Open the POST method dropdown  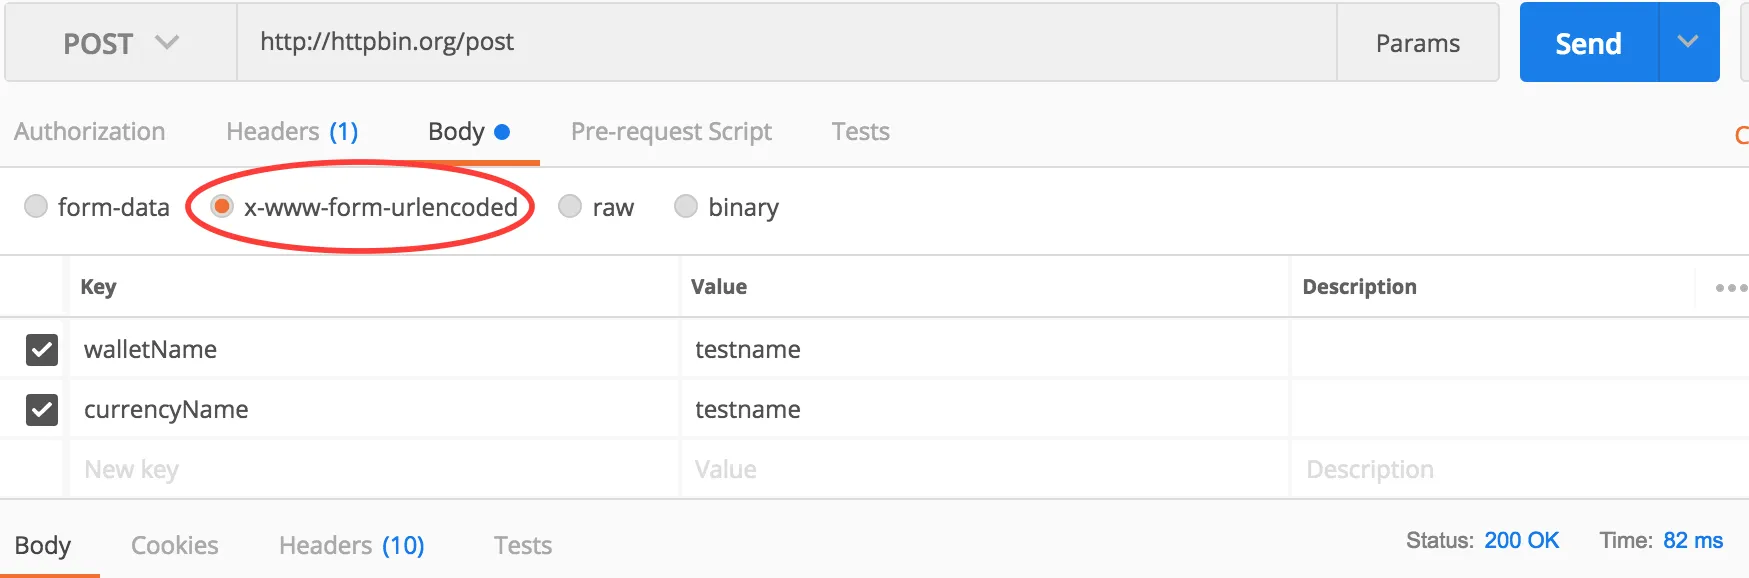[120, 43]
